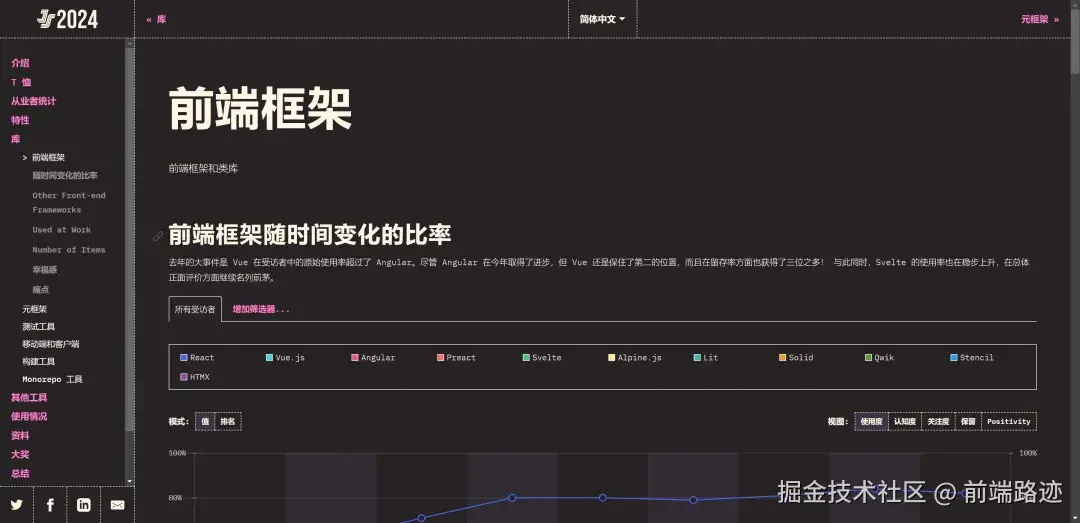Open 构建工具 in the sidebar
This screenshot has height=523, width=1080.
click(39, 362)
